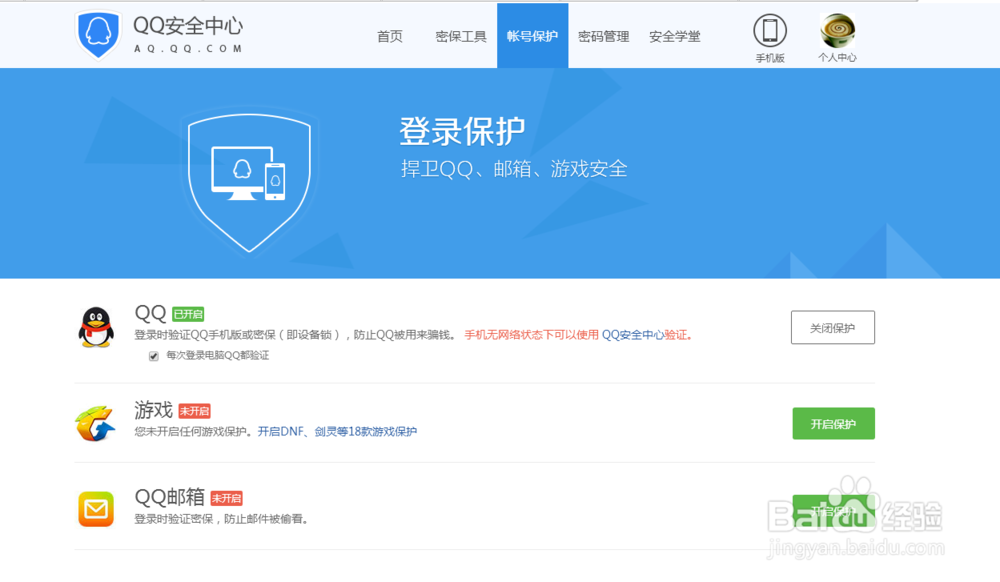1000x582 pixels.
Task: Click the QQ penguin icon
Action: pos(96,327)
